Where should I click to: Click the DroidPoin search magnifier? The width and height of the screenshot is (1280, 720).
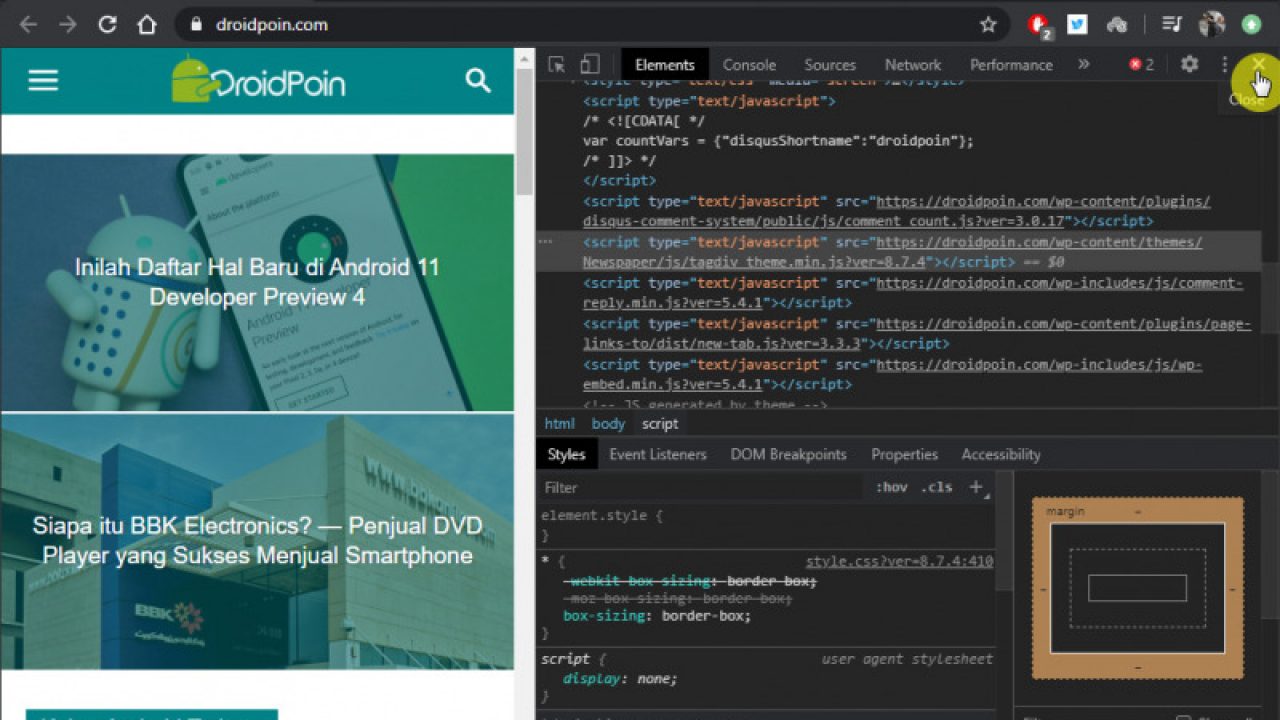click(x=478, y=81)
